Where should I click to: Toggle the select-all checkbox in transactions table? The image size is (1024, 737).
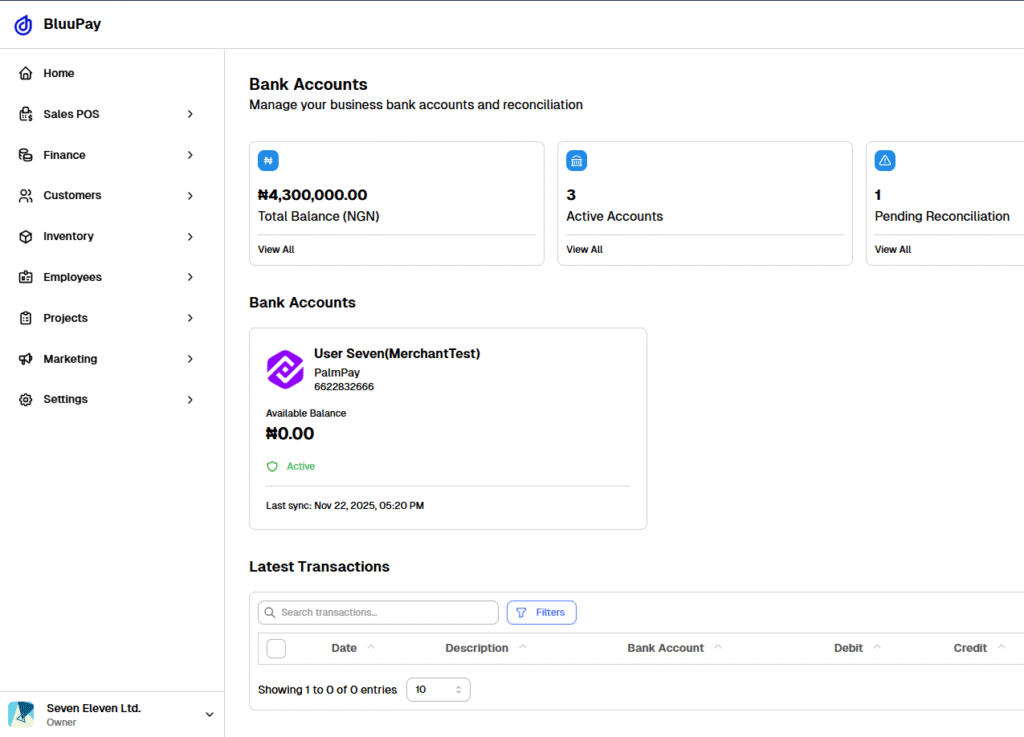point(276,649)
